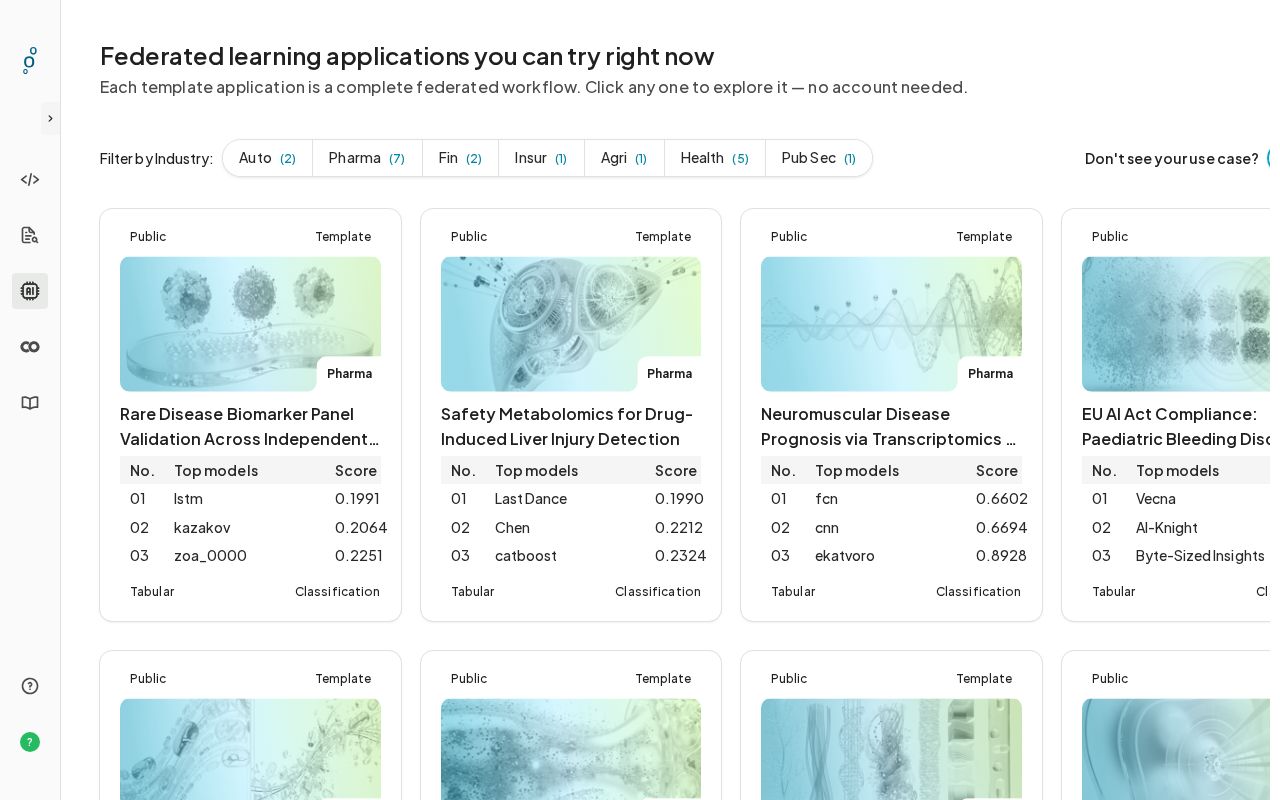
Task: Click the green question mark badge
Action: click(x=30, y=742)
